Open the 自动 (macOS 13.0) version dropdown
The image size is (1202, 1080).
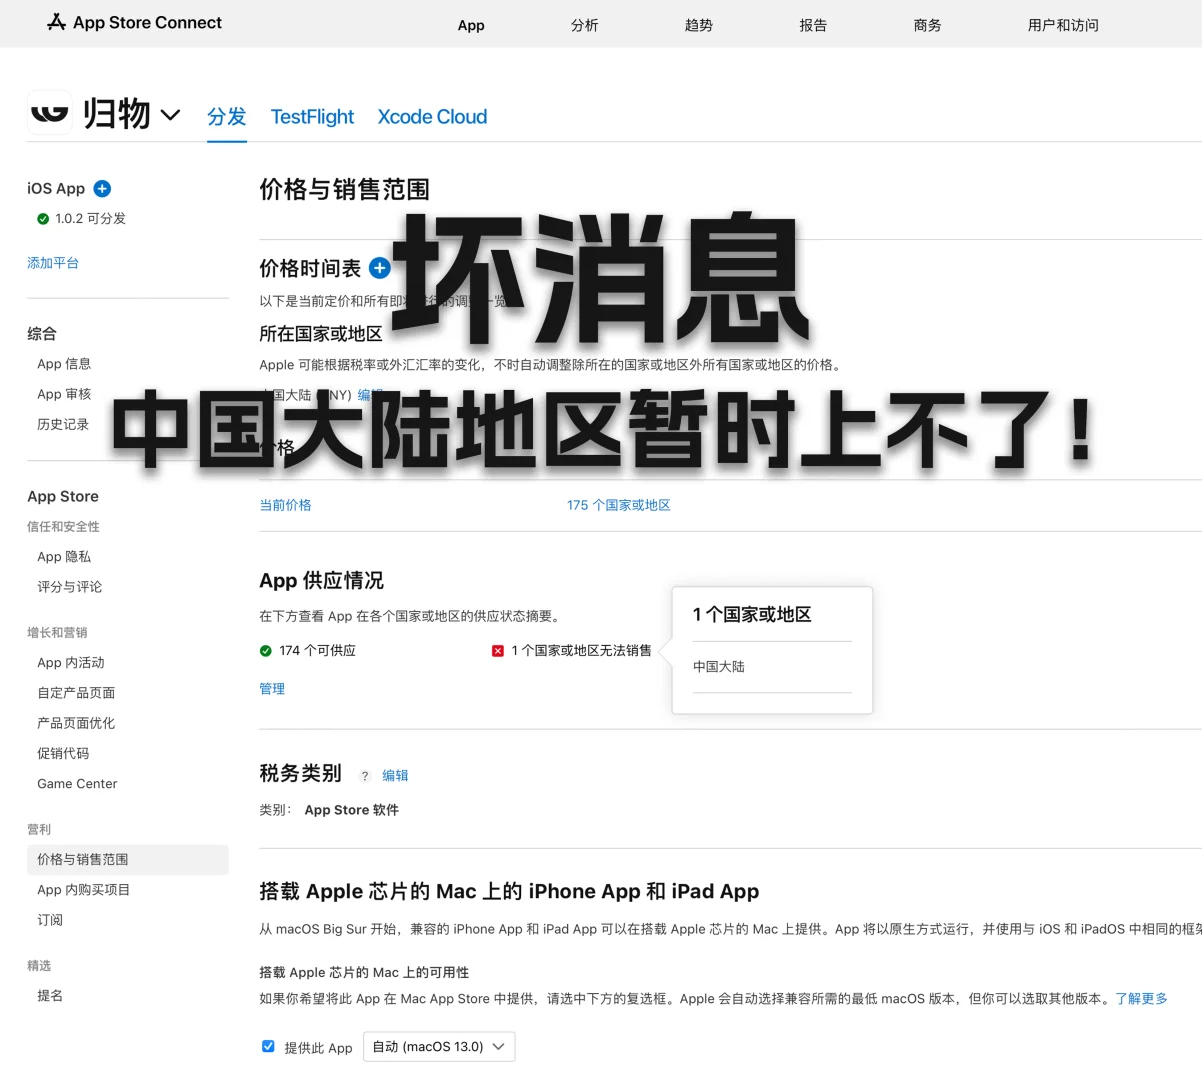438,1046
